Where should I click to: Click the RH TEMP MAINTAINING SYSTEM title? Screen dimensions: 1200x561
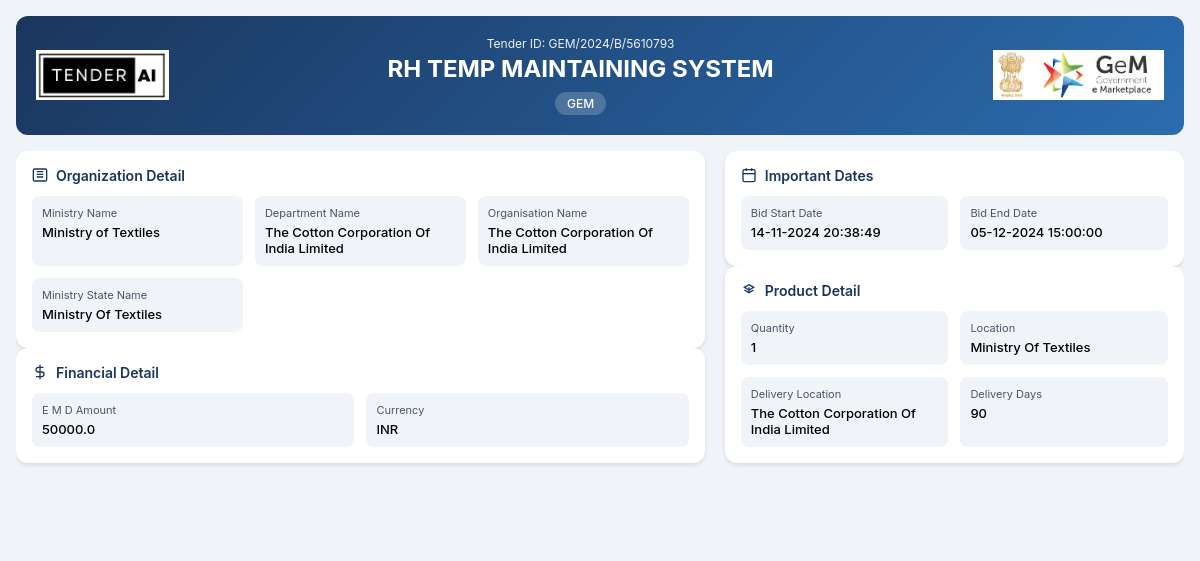point(580,69)
